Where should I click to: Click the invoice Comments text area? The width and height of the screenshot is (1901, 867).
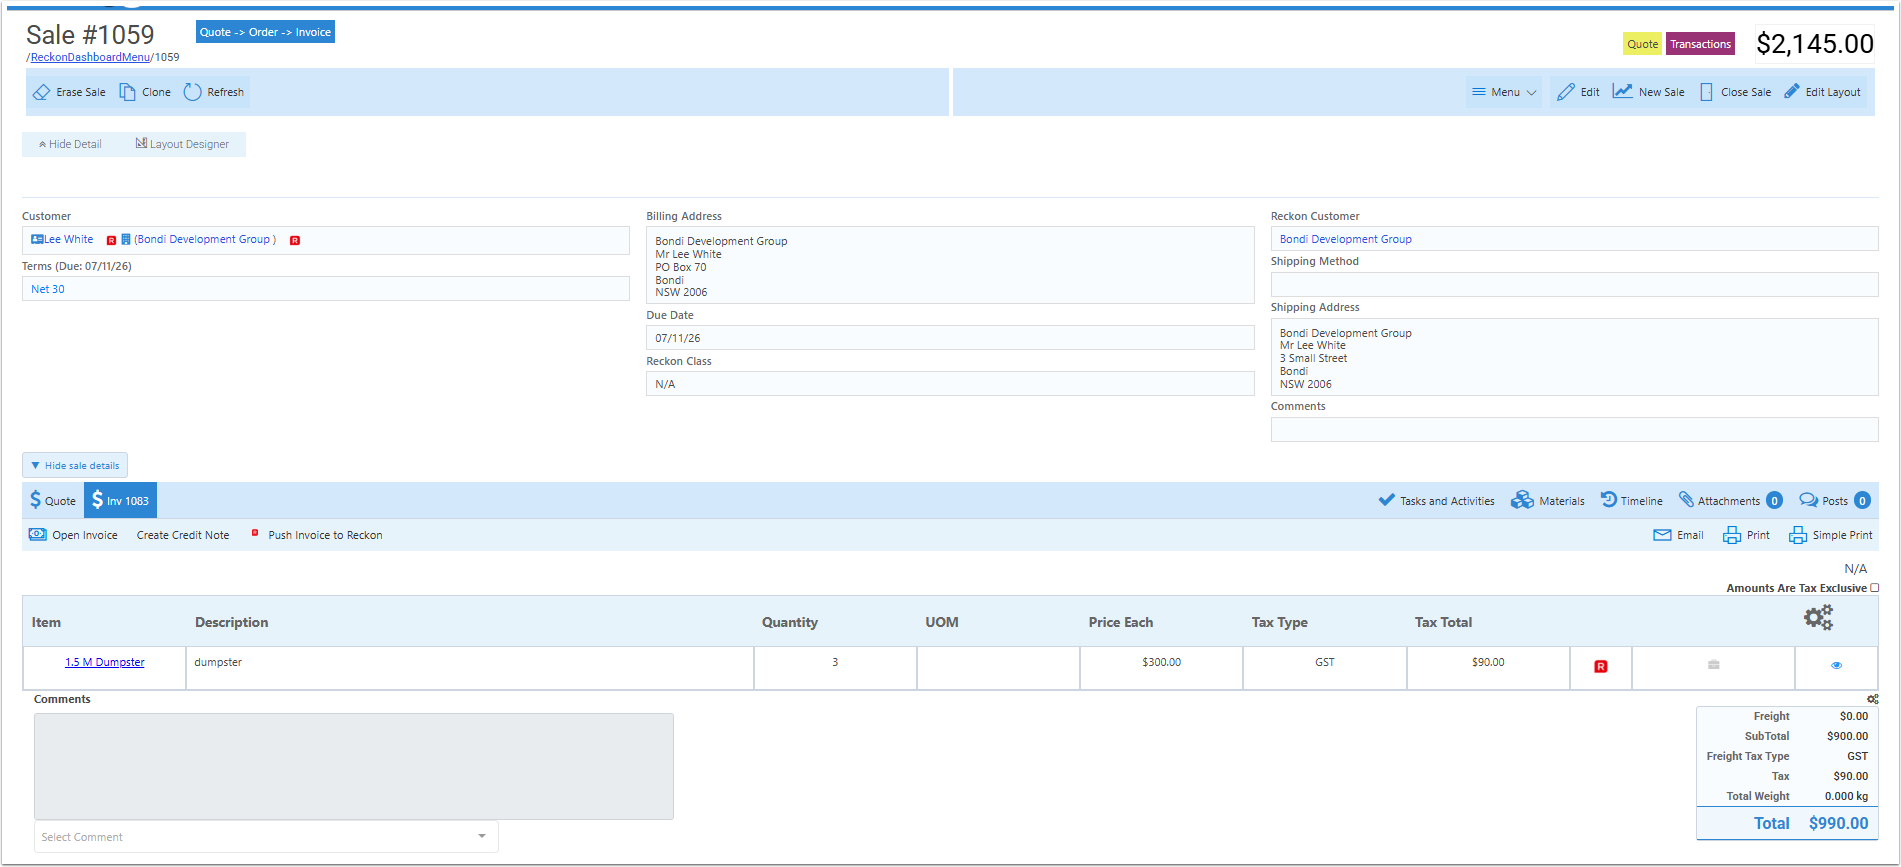click(x=354, y=766)
